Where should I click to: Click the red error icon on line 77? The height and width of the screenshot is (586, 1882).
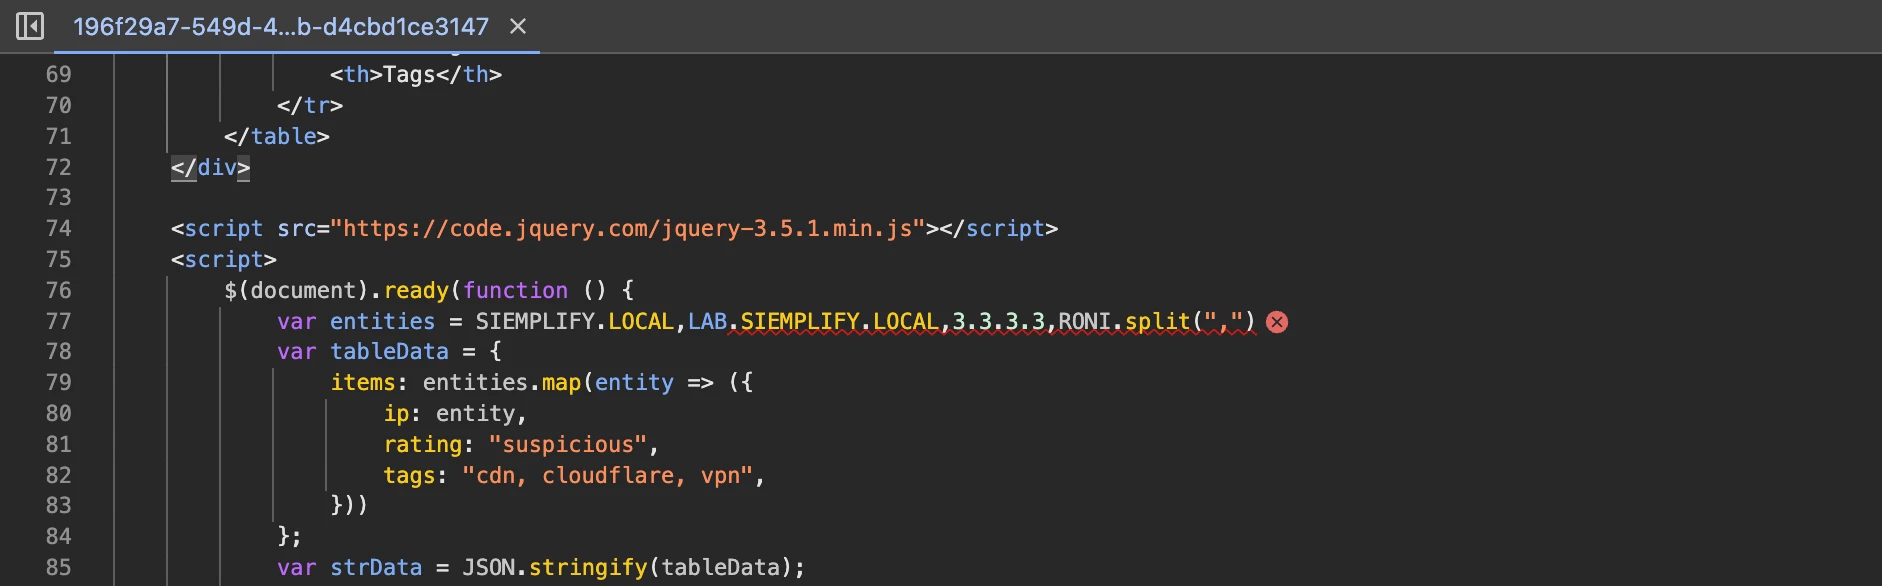coord(1277,322)
